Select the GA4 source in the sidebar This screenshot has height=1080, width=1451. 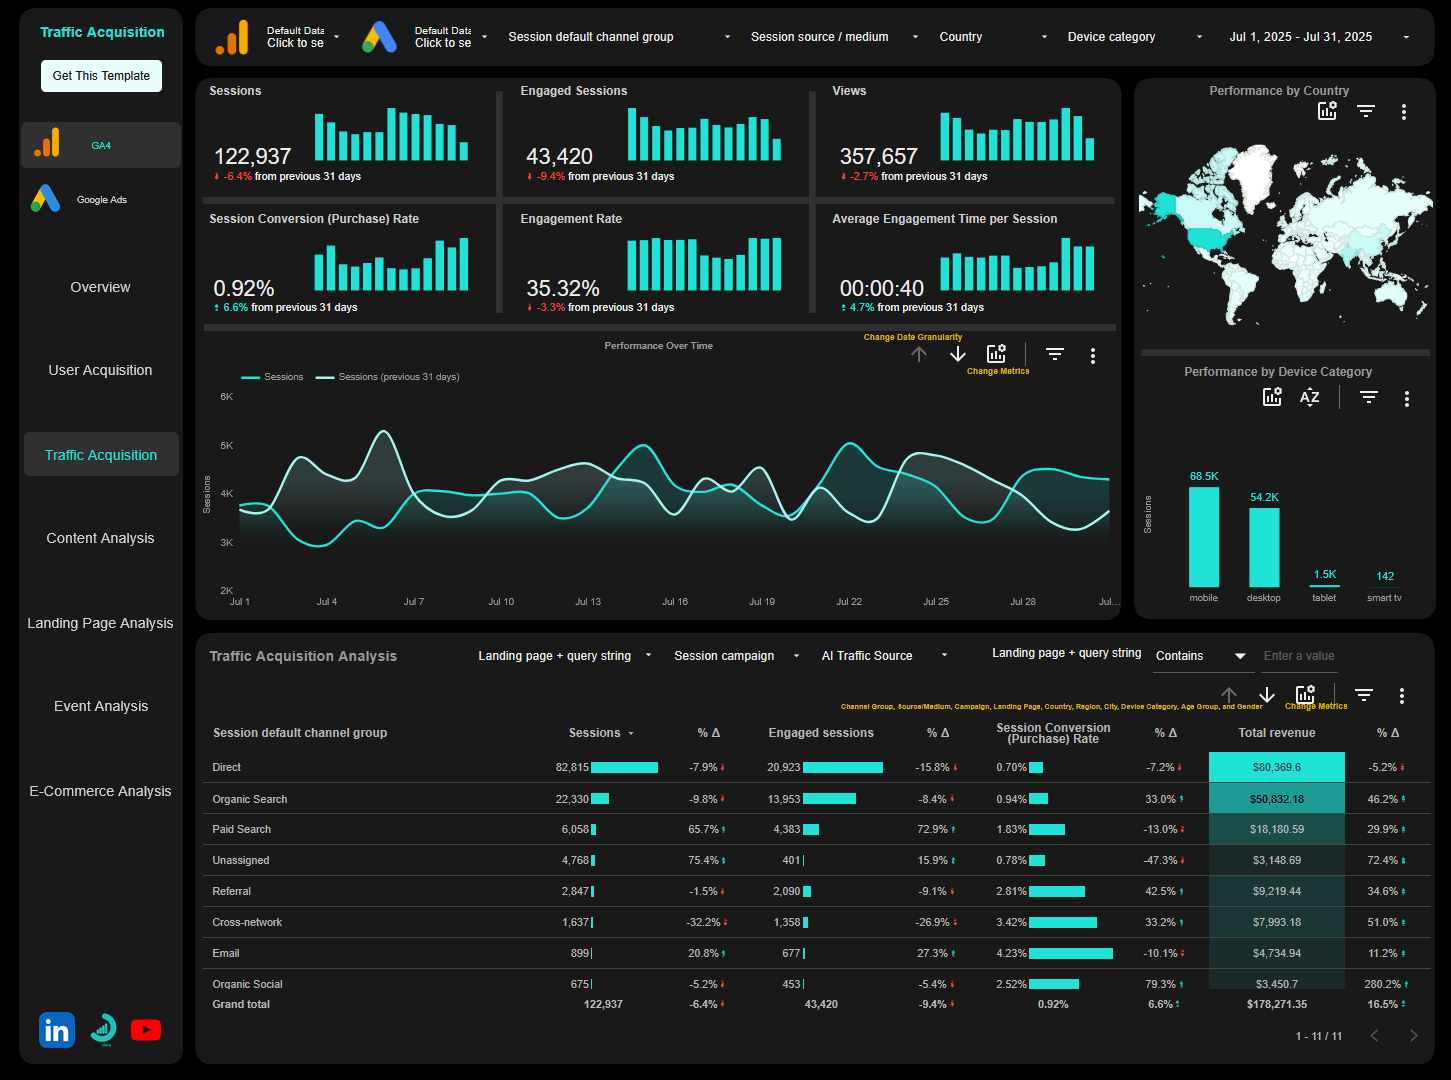(x=100, y=144)
